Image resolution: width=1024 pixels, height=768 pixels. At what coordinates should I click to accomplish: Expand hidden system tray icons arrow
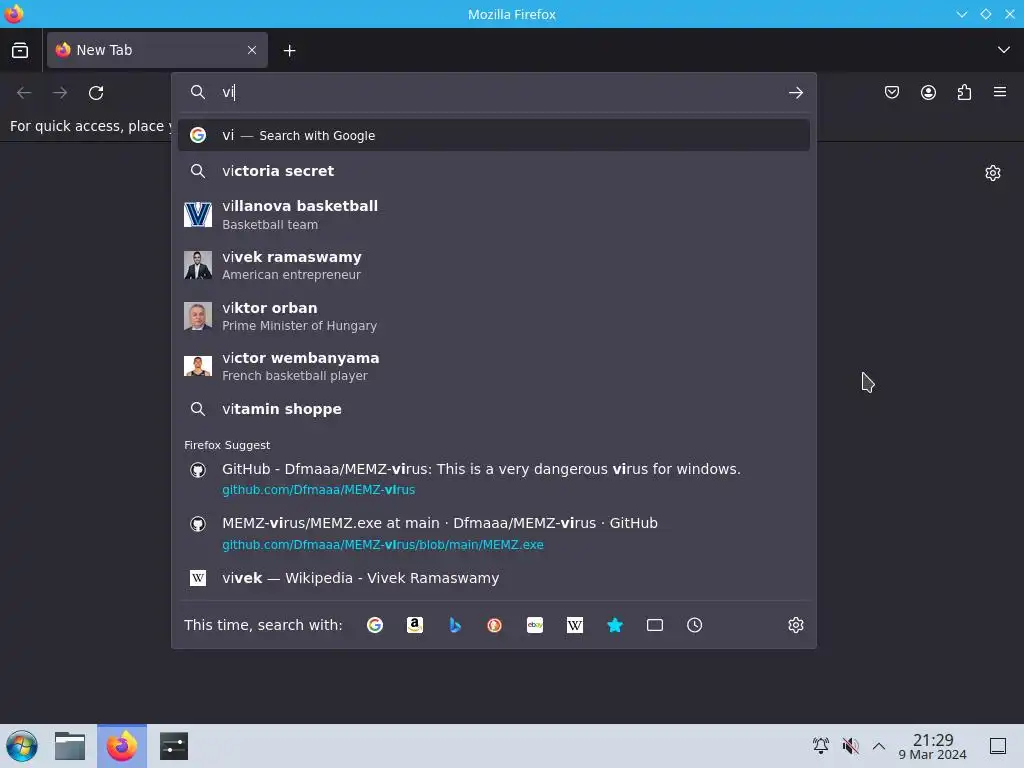pos(879,745)
